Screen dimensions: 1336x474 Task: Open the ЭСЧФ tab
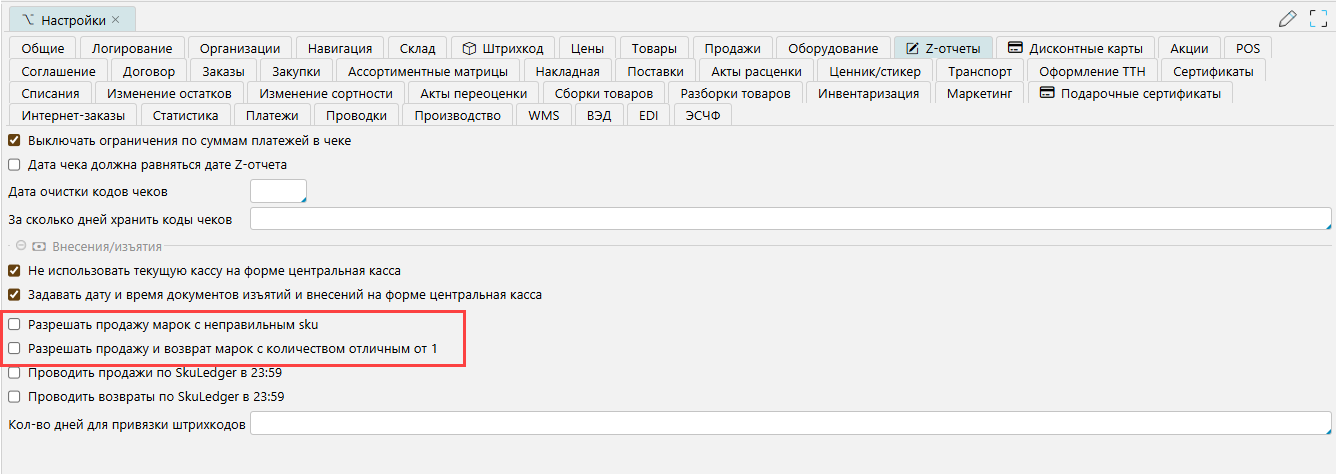click(x=703, y=116)
